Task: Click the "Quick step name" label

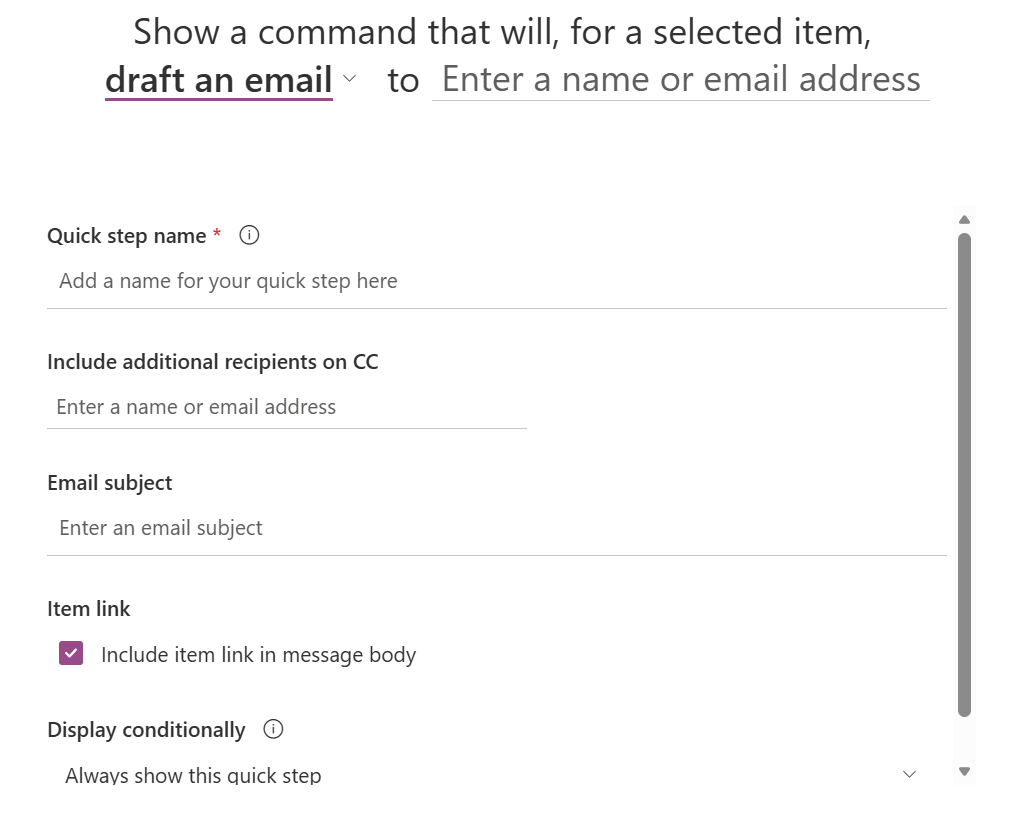Action: pos(127,236)
